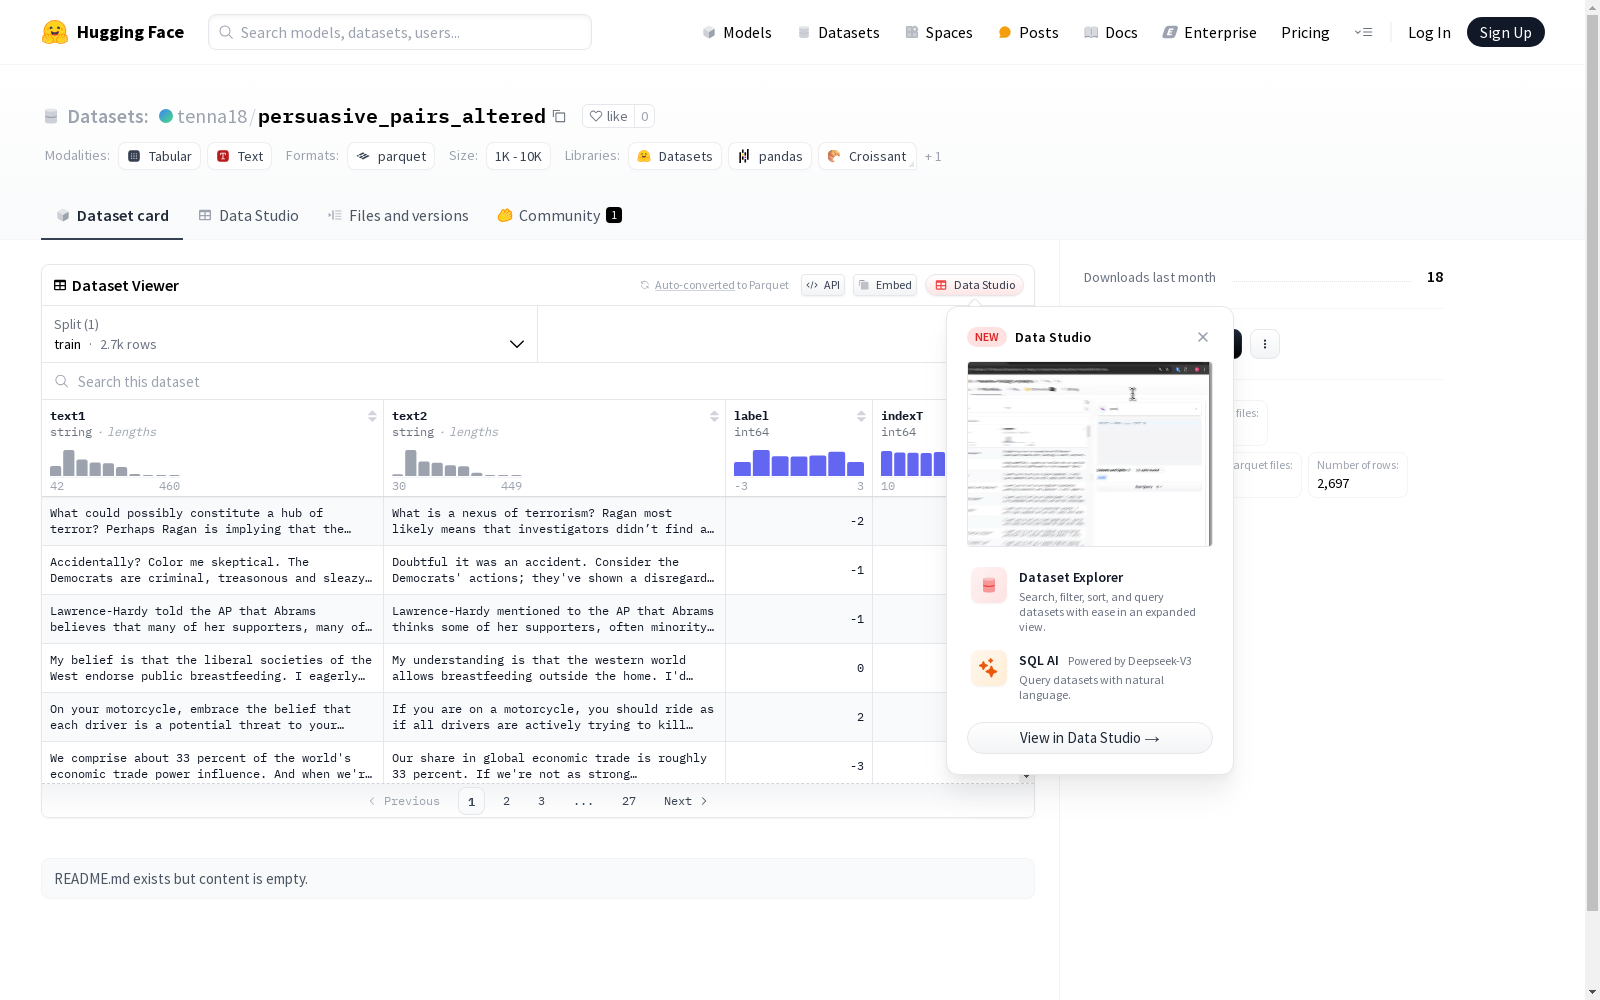
Task: Click the current page 1 button
Action: click(x=471, y=801)
